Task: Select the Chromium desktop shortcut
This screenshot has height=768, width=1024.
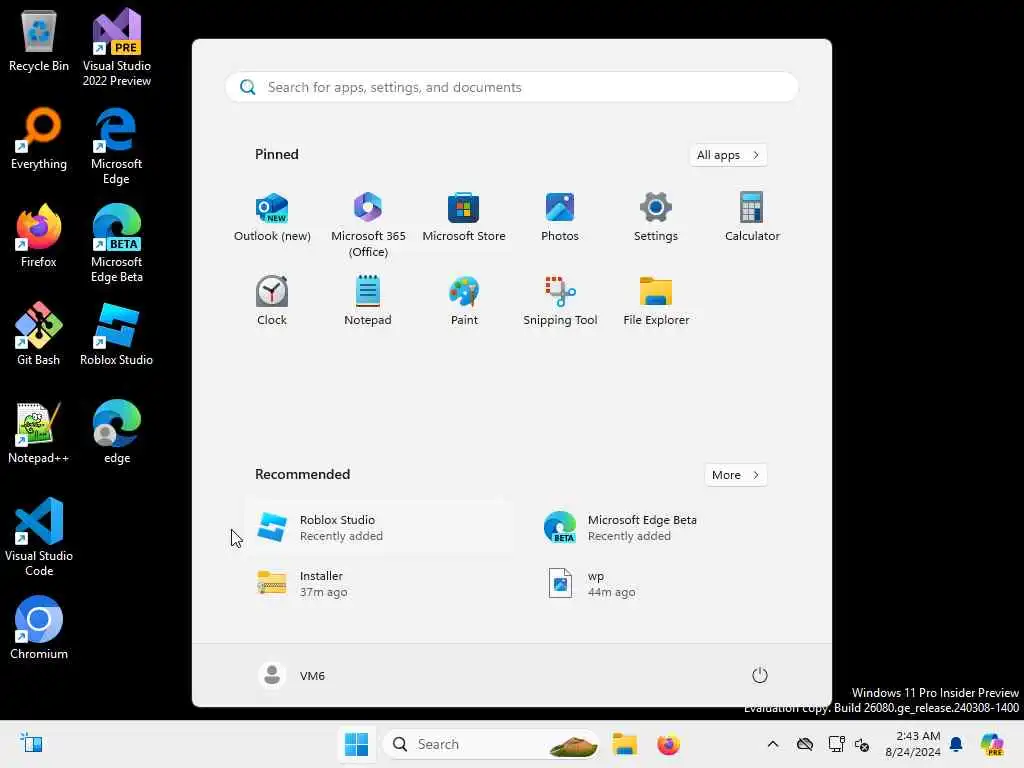Action: pyautogui.click(x=39, y=628)
